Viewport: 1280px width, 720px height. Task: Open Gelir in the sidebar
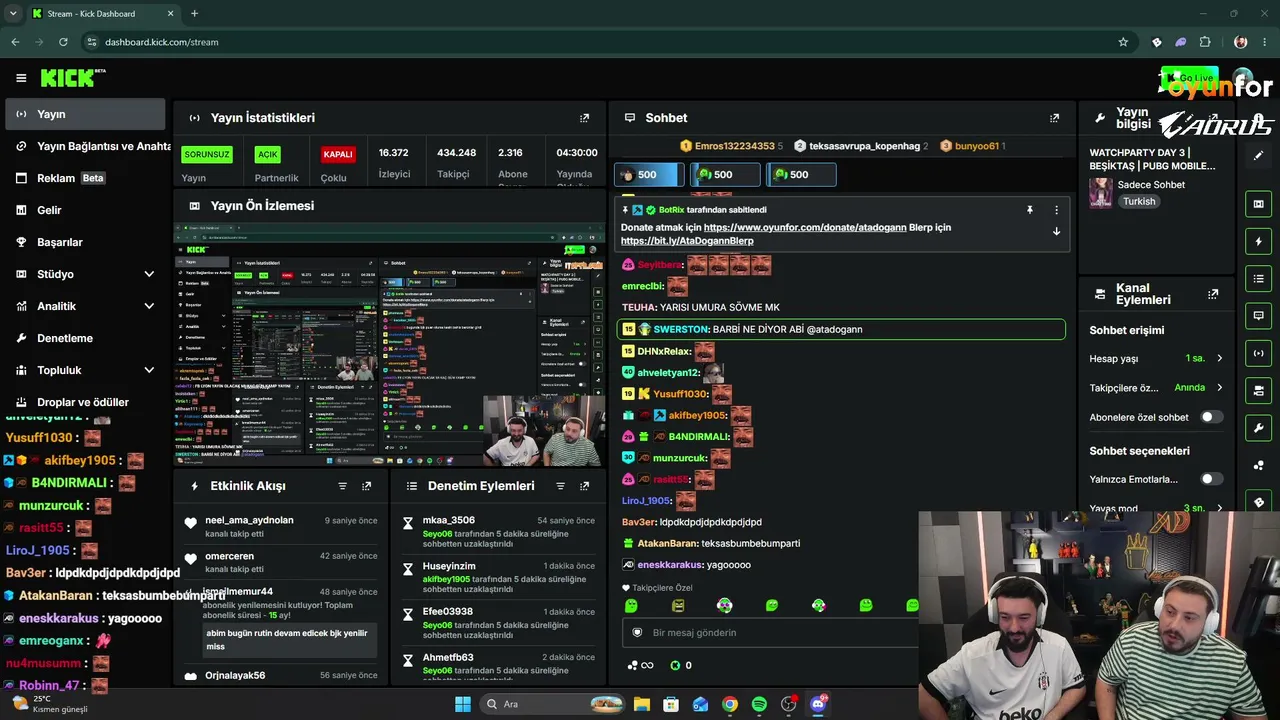click(85, 210)
